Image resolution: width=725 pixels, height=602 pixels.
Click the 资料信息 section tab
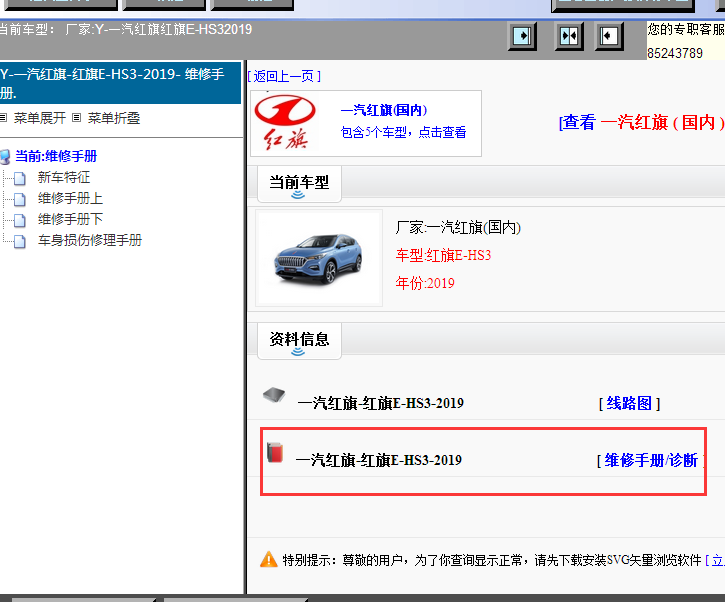pos(299,341)
